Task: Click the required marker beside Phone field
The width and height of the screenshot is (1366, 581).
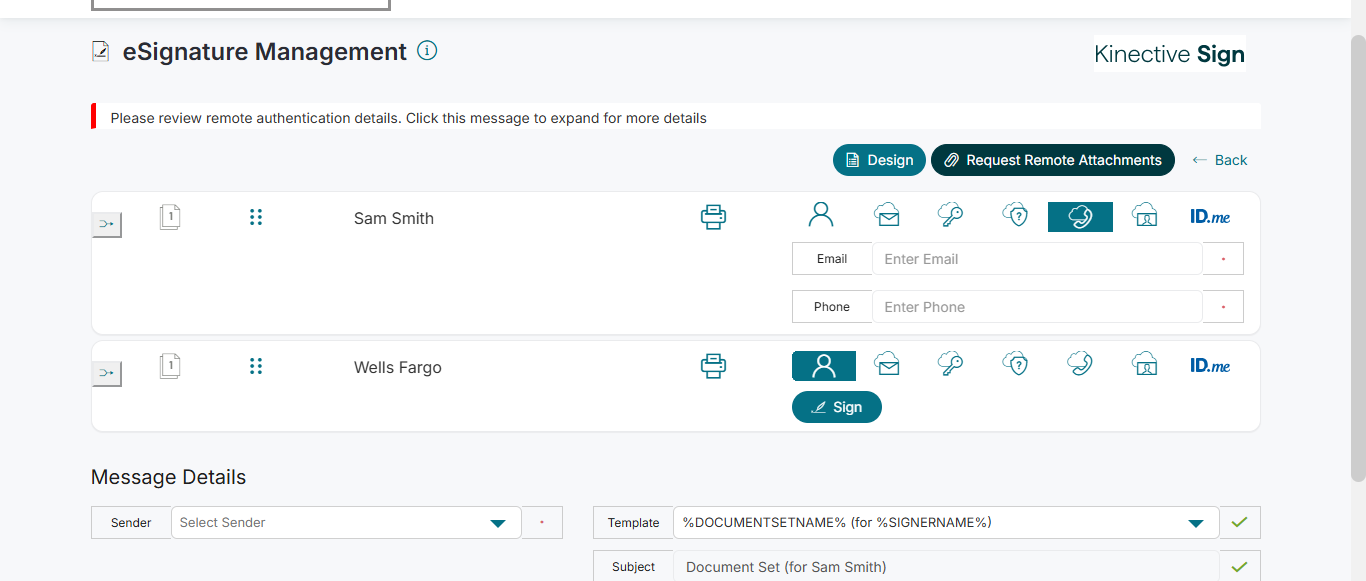Action: 1223,307
